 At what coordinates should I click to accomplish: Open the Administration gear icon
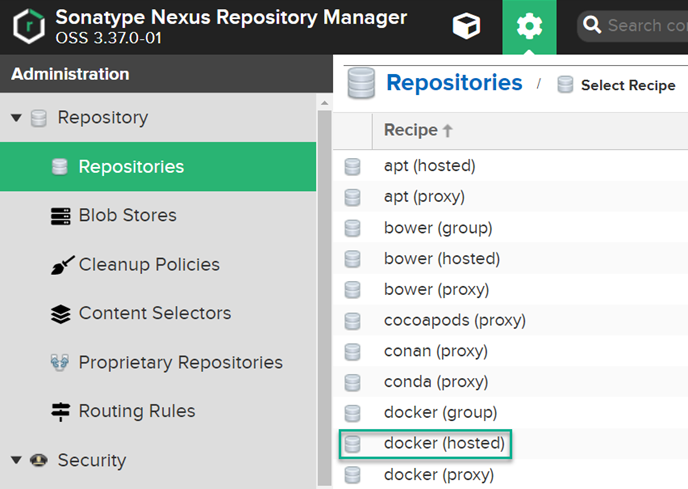pos(529,26)
